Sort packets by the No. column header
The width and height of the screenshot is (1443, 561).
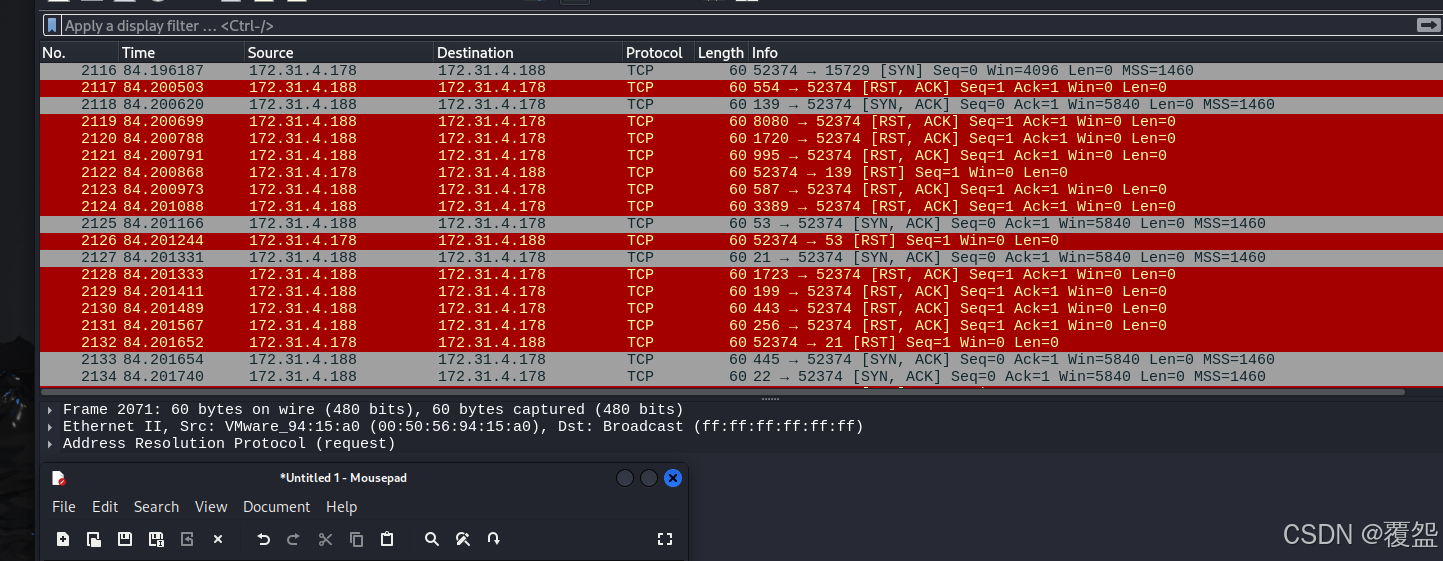point(79,53)
